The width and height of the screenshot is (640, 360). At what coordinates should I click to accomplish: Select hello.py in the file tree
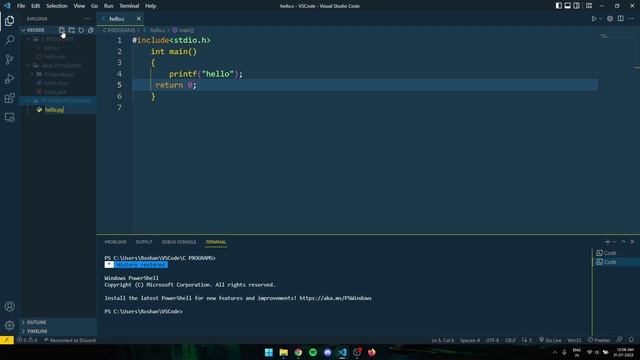58,110
